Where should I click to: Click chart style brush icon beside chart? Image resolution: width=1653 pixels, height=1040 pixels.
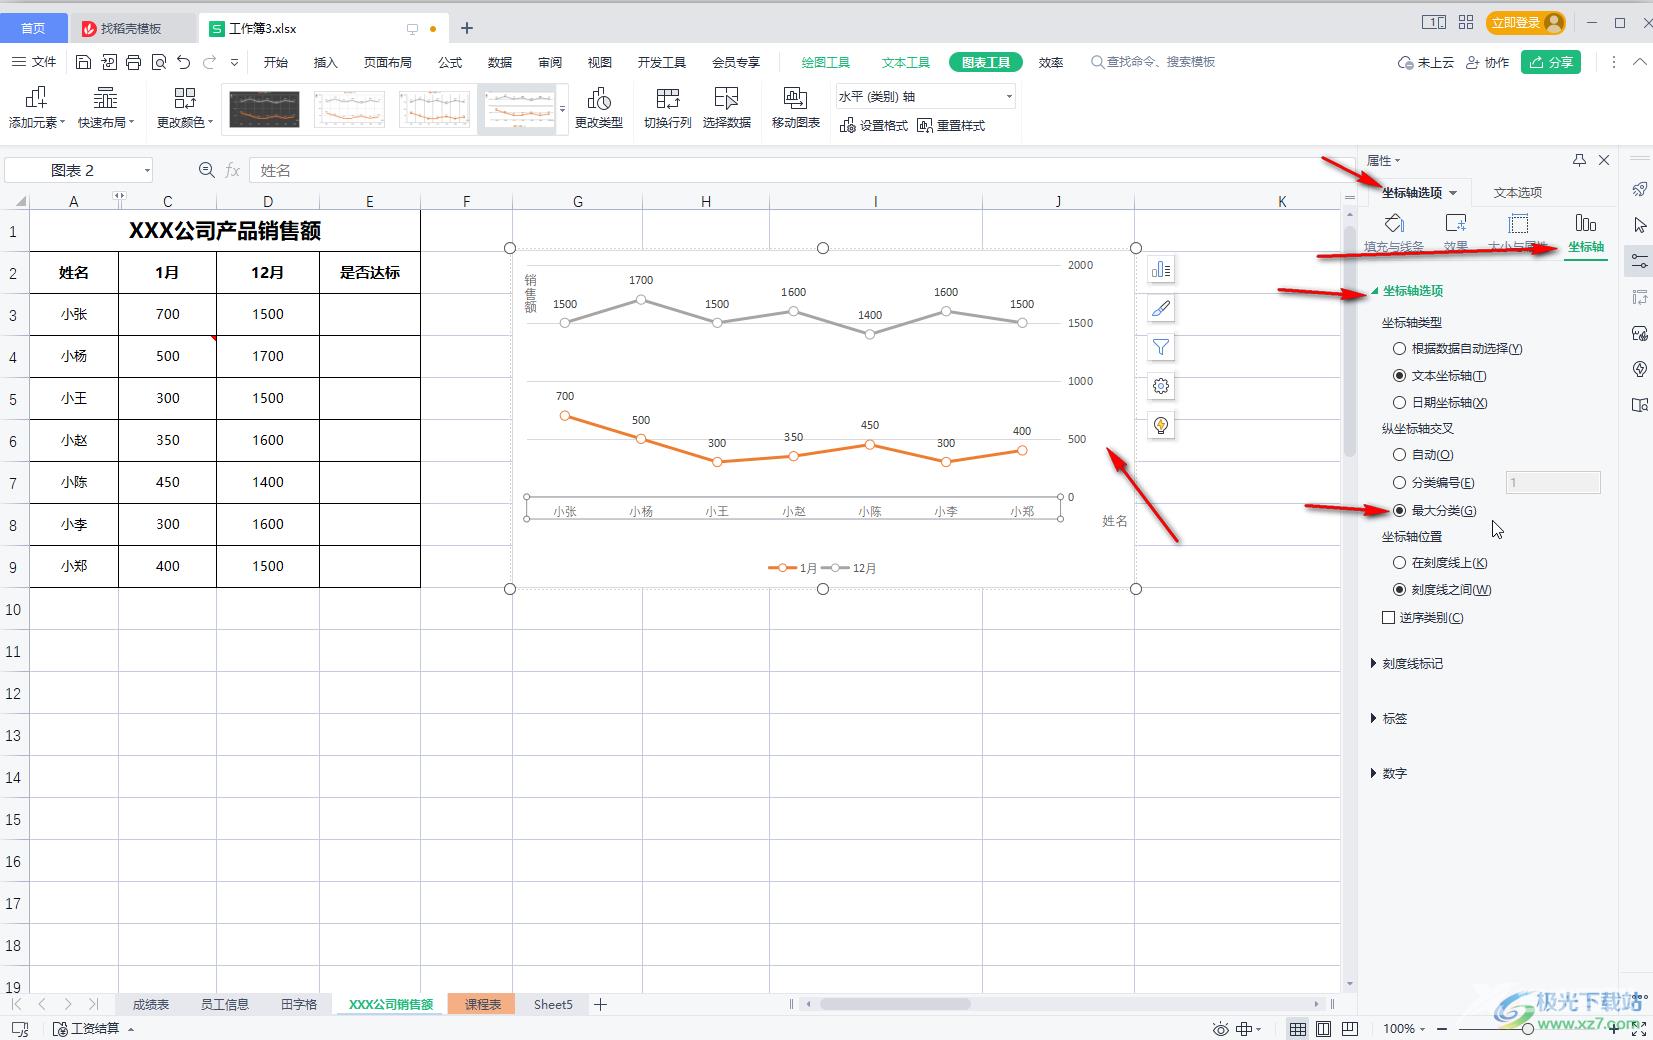1161,309
